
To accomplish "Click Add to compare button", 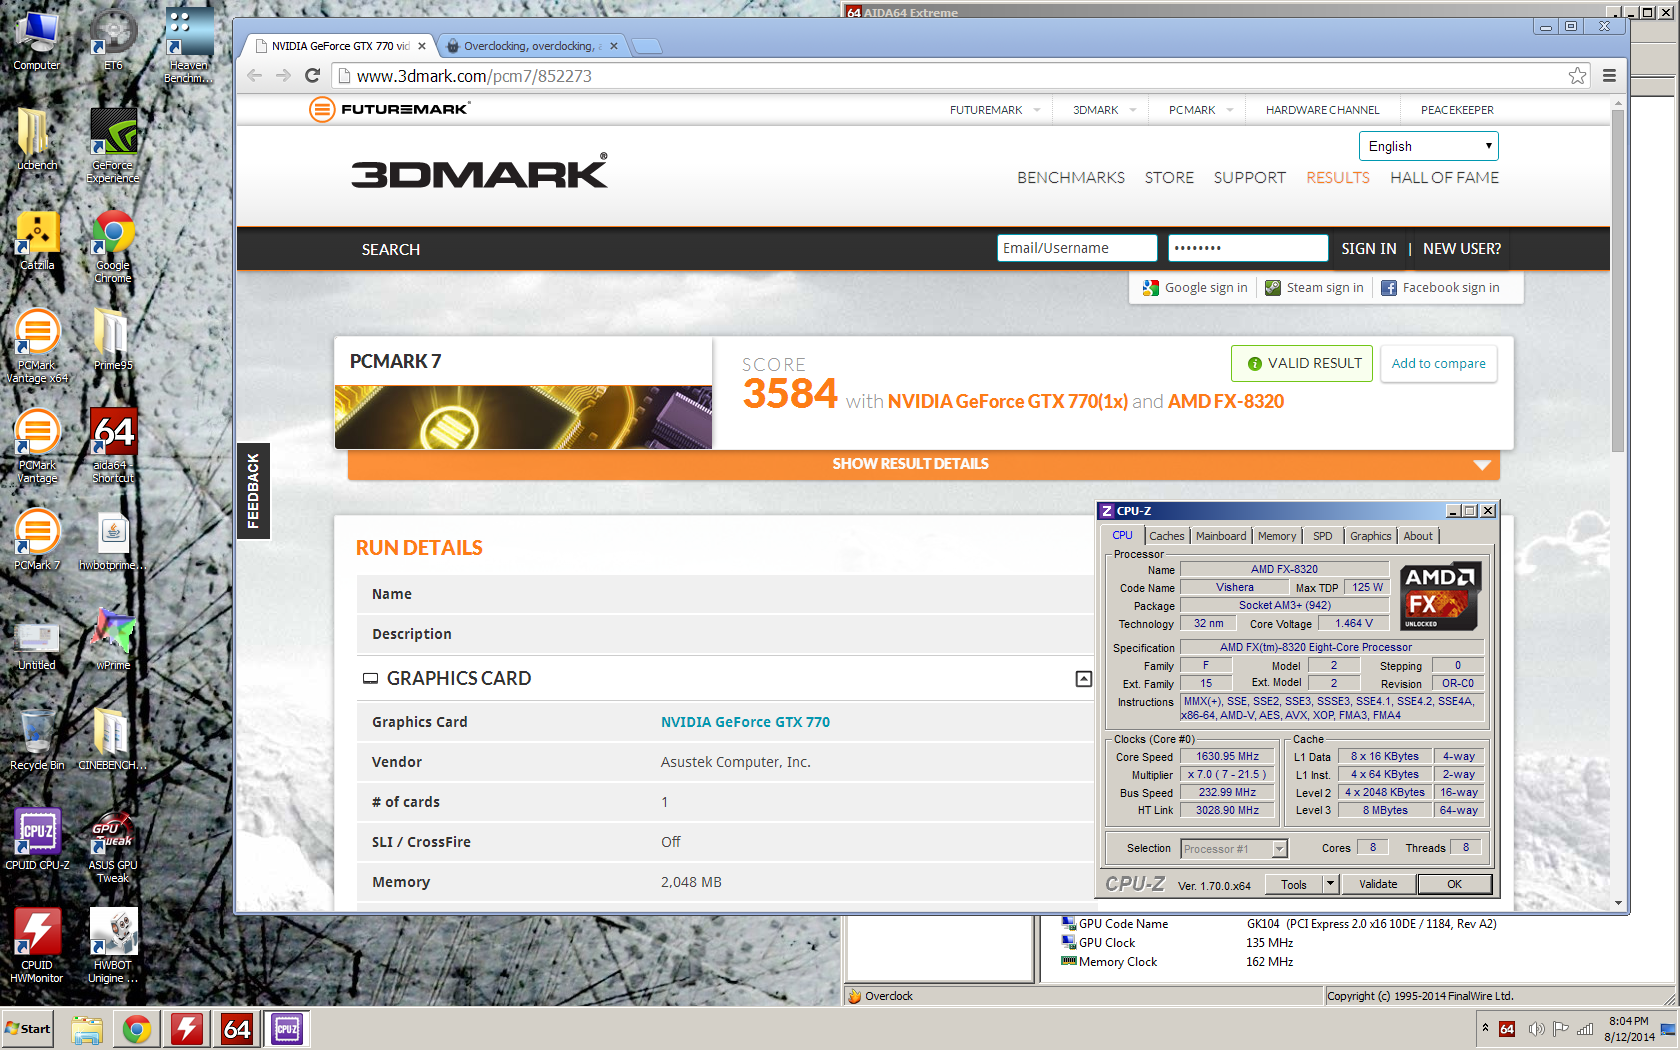I will 1439,364.
